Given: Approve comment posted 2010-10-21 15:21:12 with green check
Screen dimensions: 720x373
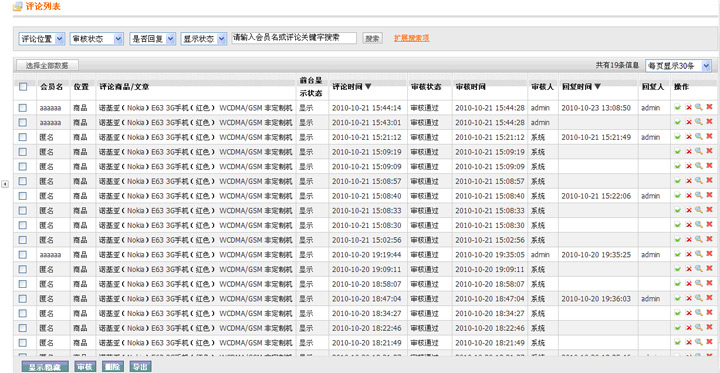Looking at the screenshot, I should pos(678,137).
